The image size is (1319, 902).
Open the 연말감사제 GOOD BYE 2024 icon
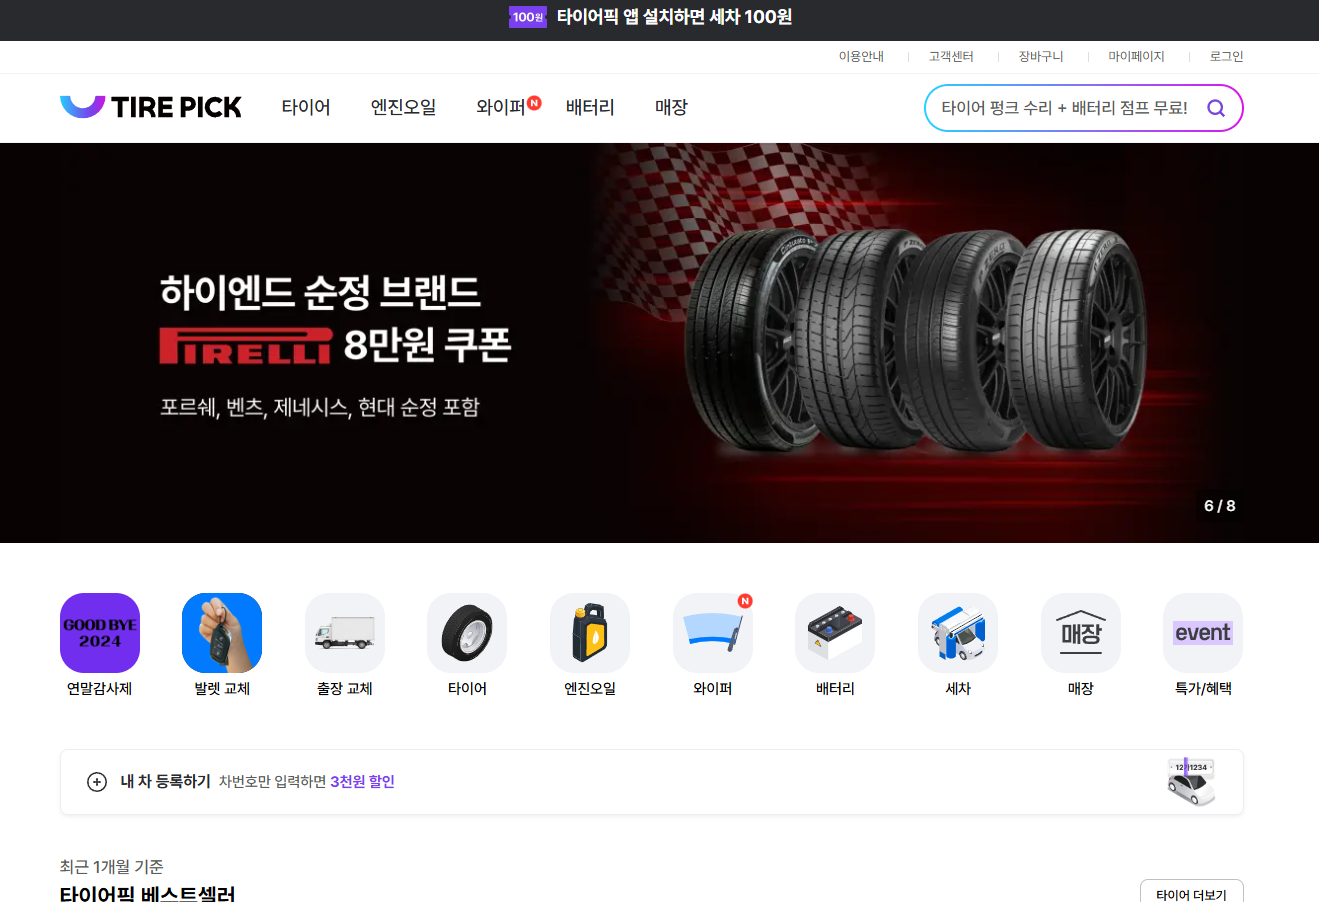(x=100, y=633)
